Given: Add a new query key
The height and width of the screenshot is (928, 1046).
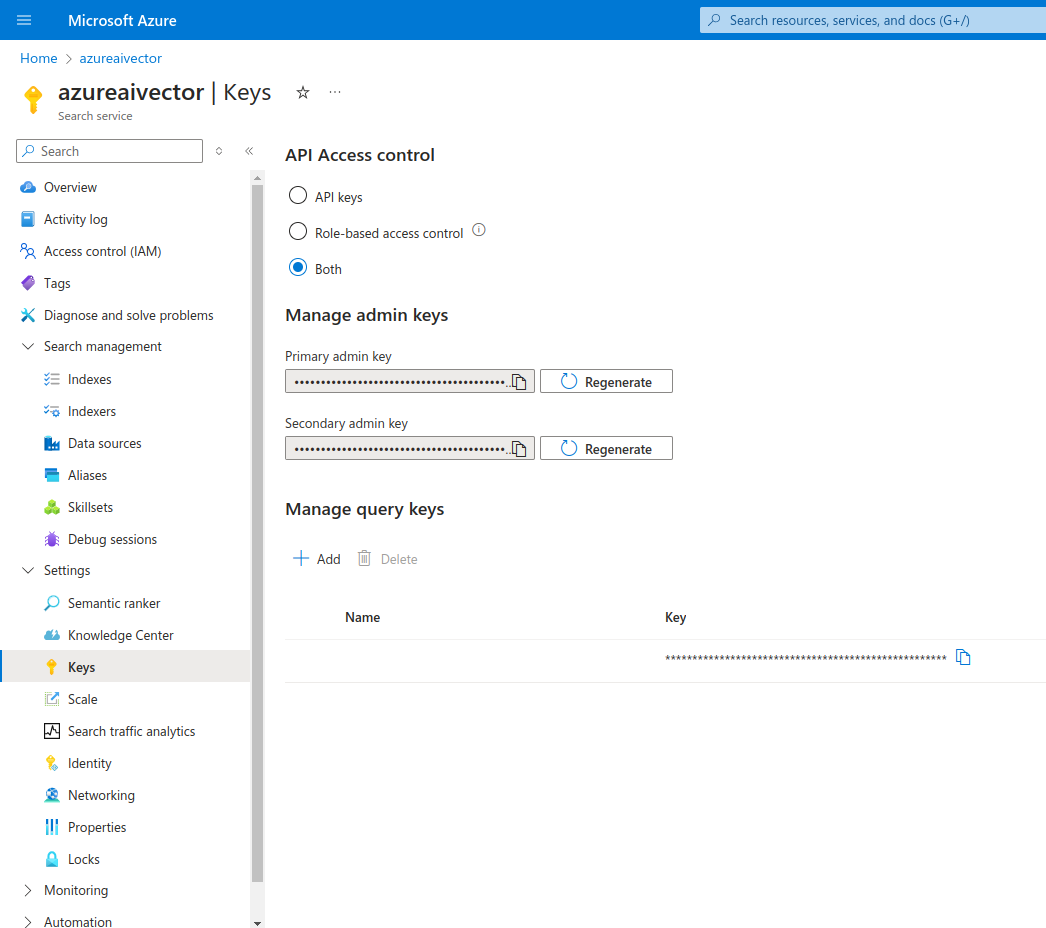Looking at the screenshot, I should (x=316, y=558).
